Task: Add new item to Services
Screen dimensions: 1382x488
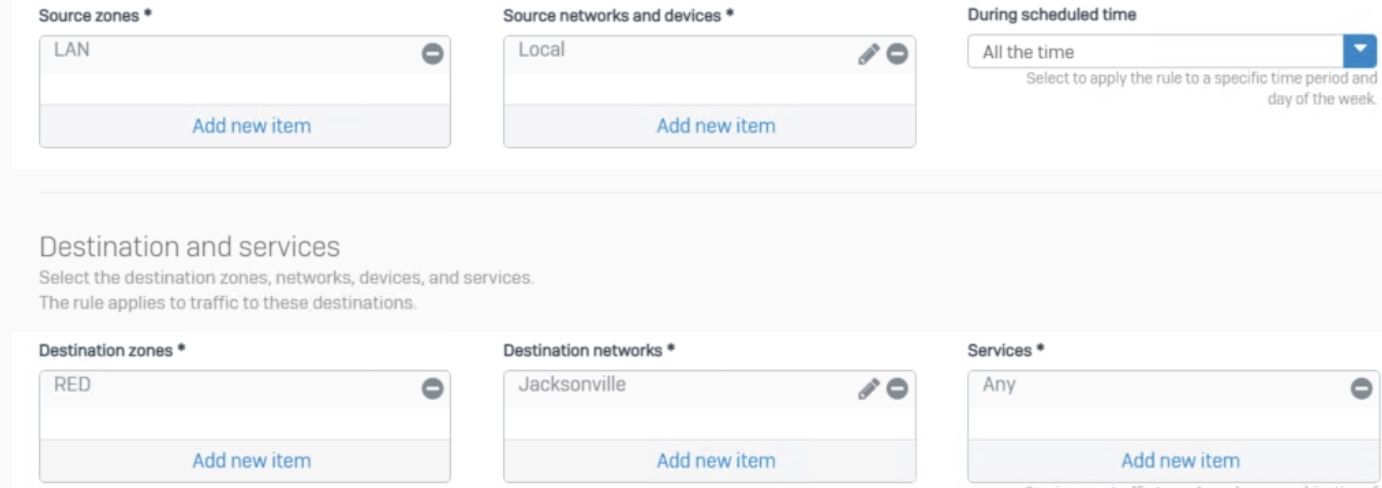Action: click(1180, 460)
